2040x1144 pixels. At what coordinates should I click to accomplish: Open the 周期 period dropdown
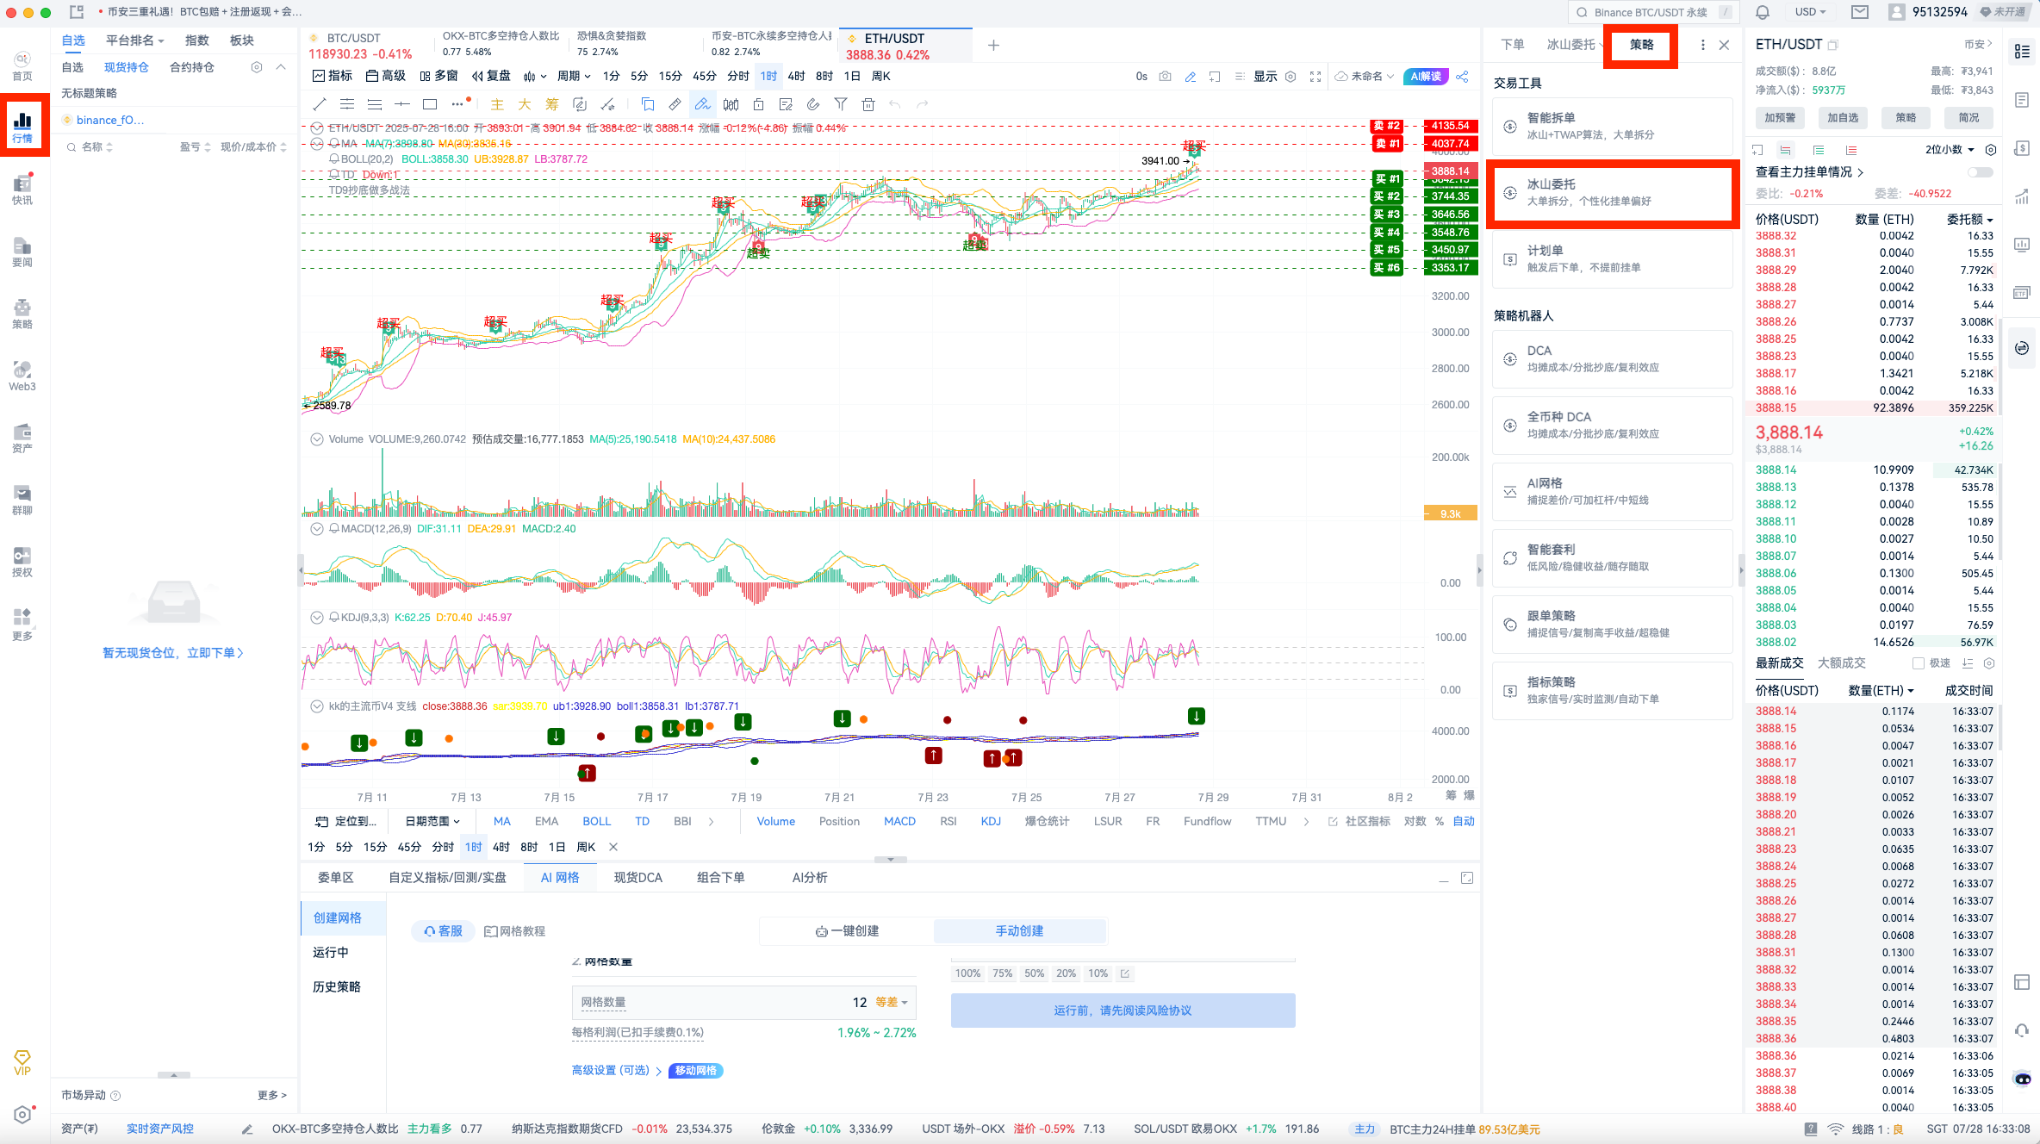[x=573, y=76]
